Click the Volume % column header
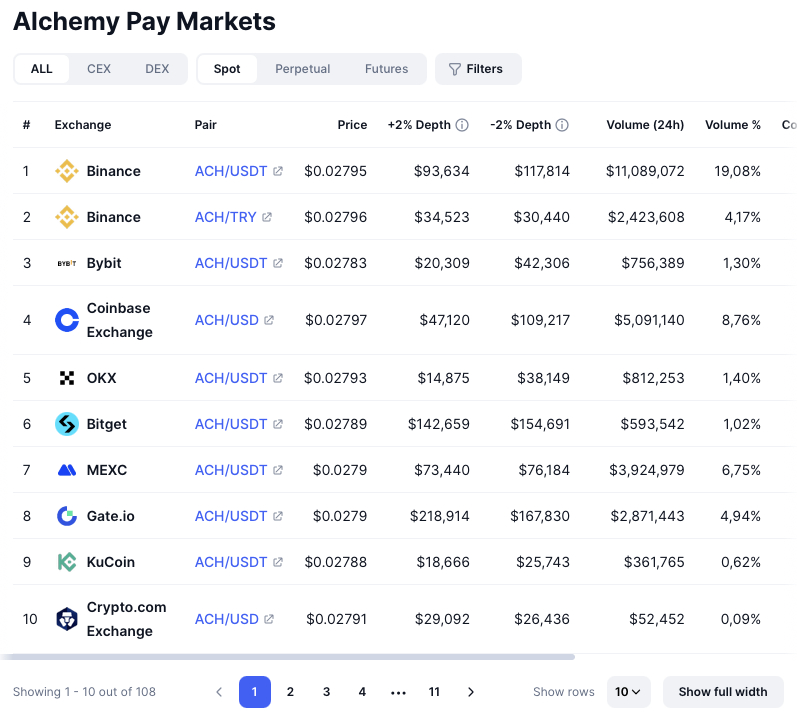The width and height of the screenshot is (797, 720). pyautogui.click(x=732, y=125)
